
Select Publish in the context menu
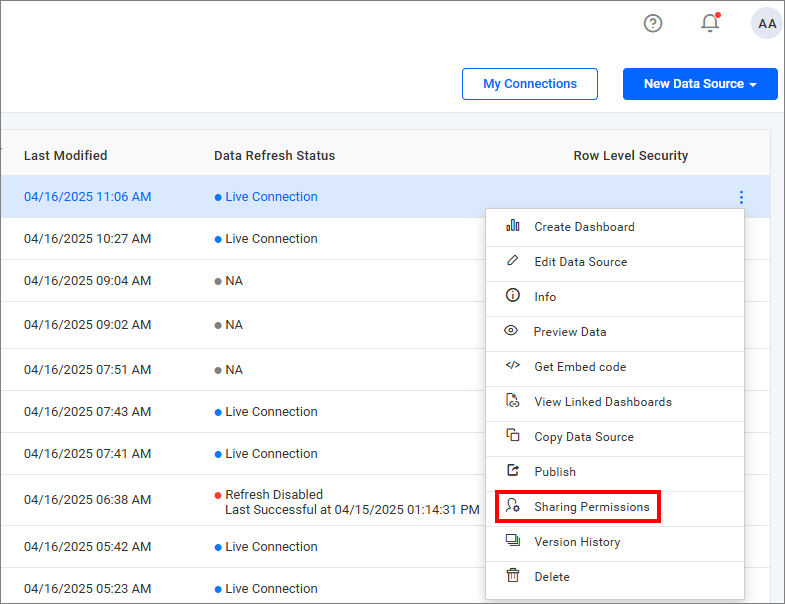click(555, 472)
